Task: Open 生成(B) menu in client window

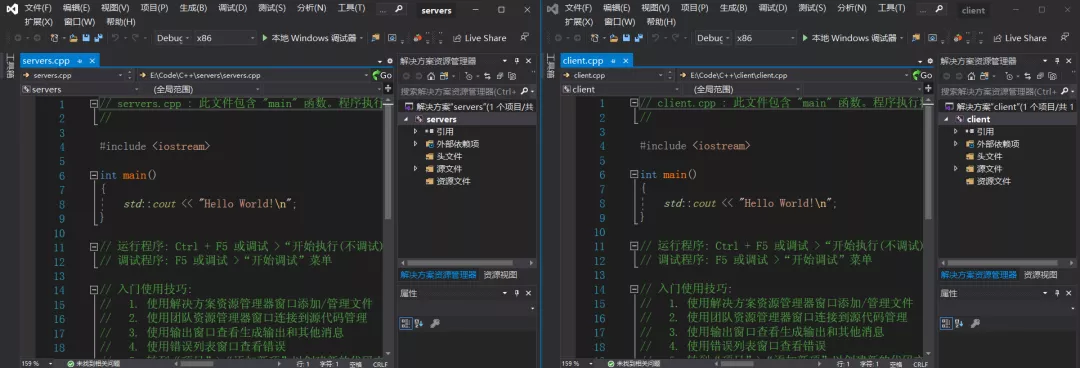Action: pos(734,8)
